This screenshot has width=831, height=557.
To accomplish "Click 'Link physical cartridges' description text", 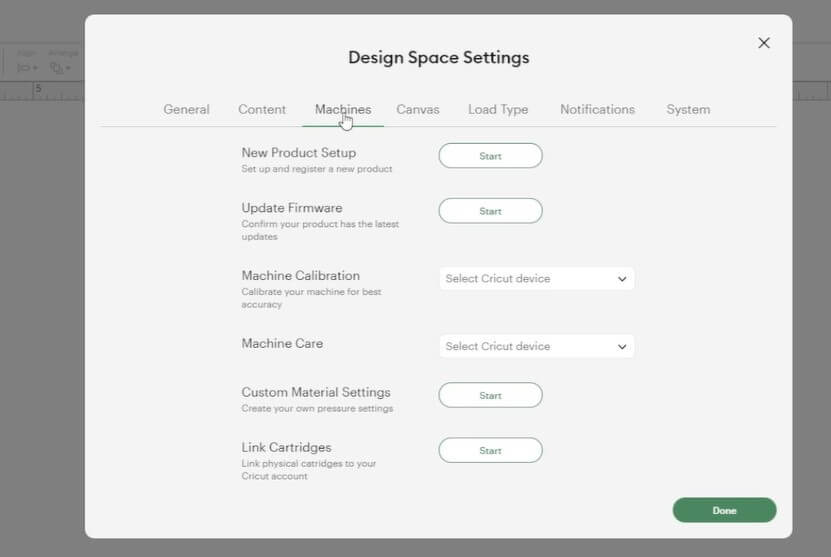I will (309, 470).
